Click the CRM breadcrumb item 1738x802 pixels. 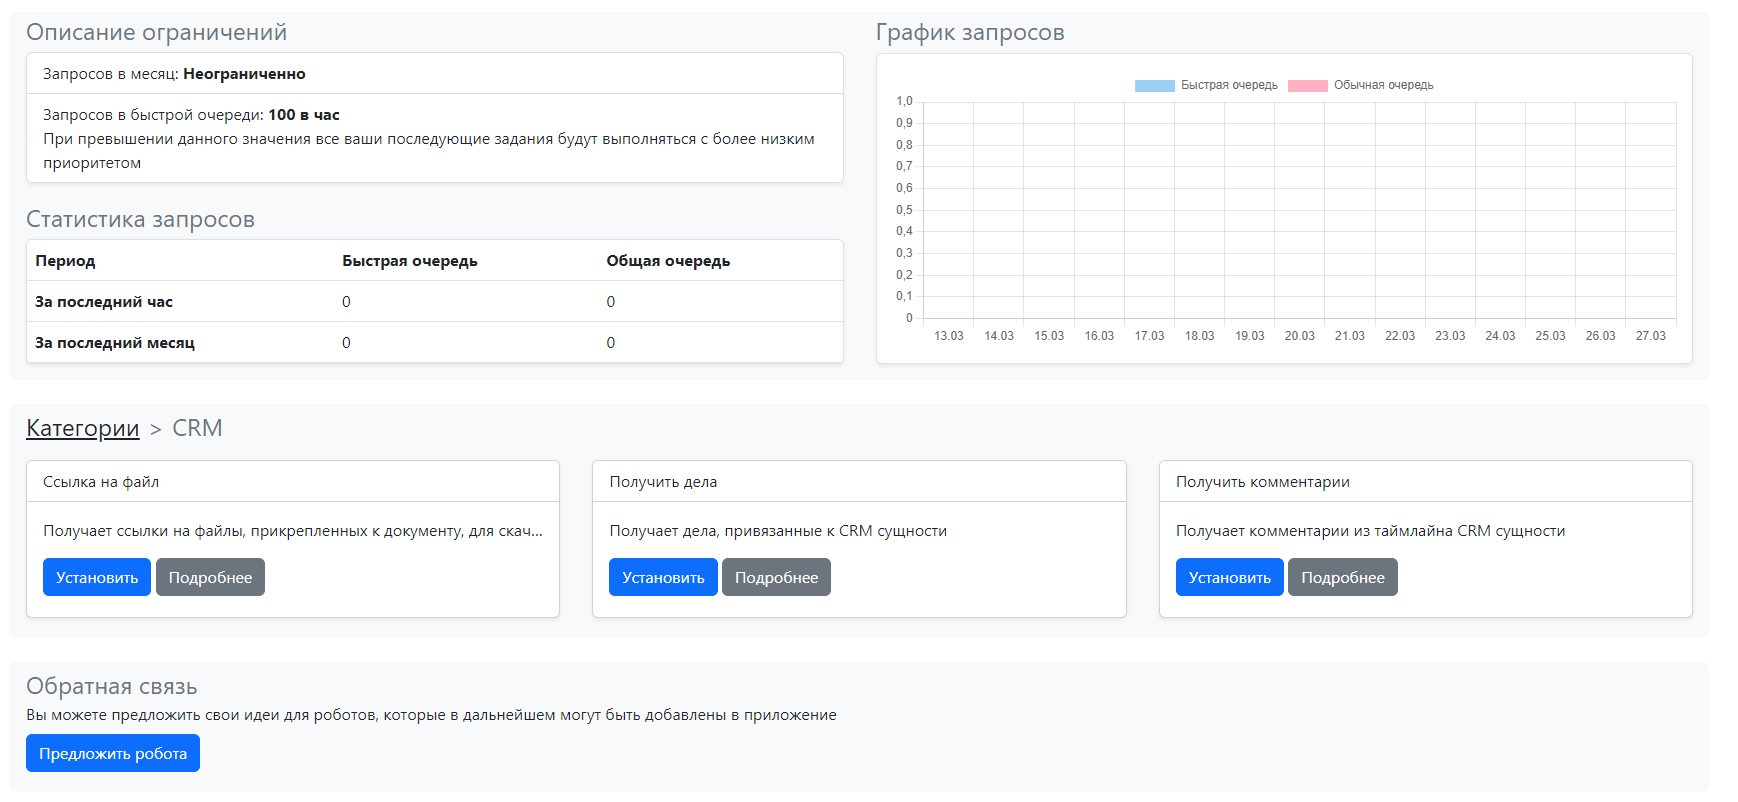tap(197, 428)
